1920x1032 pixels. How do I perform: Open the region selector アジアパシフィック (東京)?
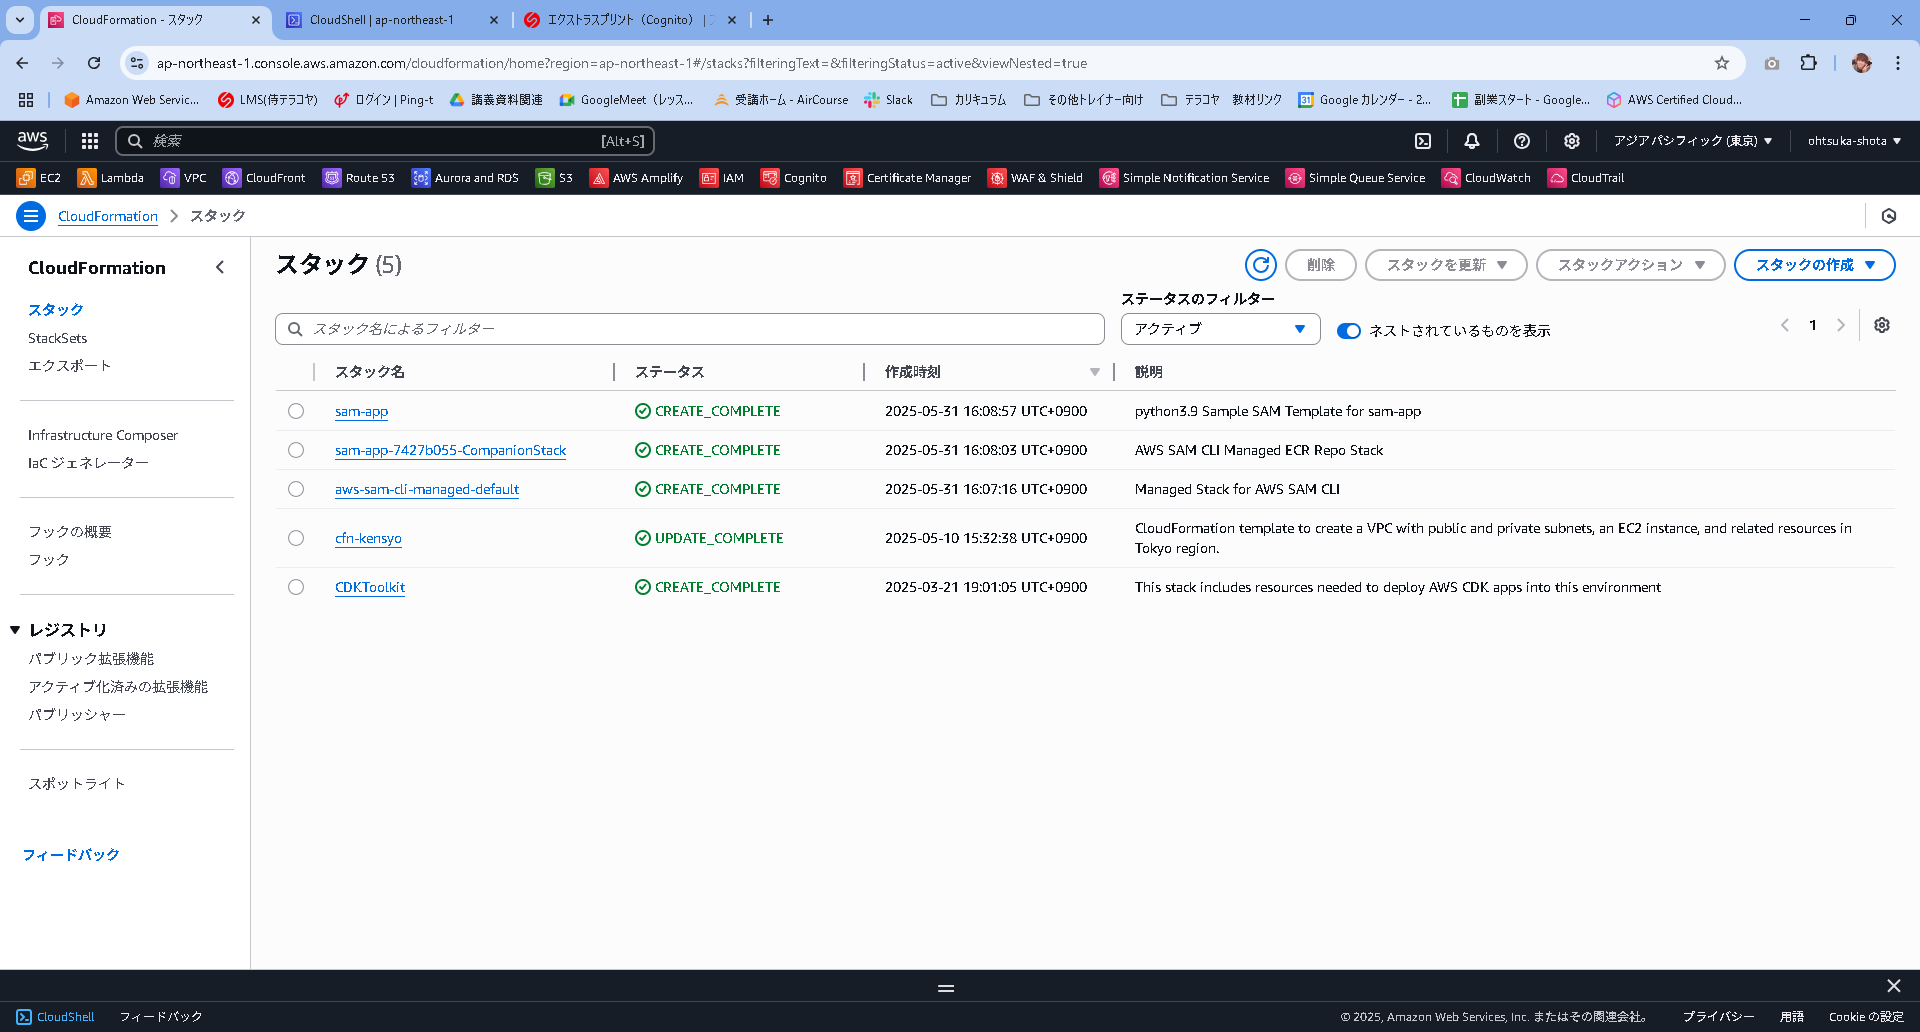[x=1692, y=141]
